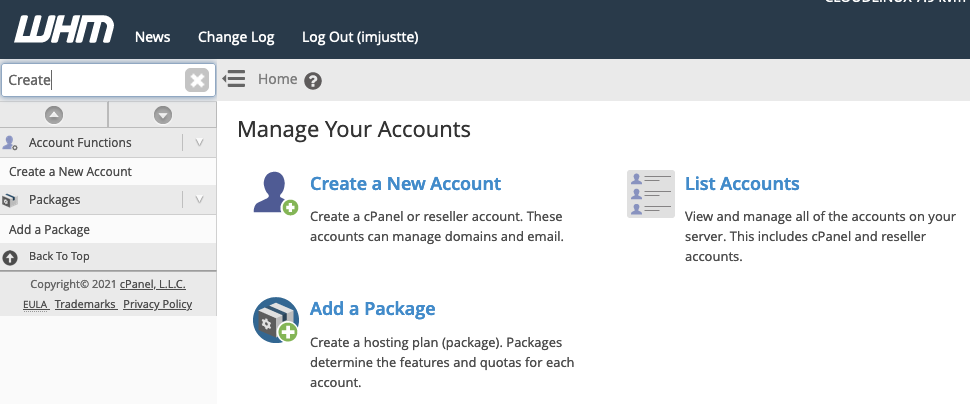Collapse the Packages section chevron
The image size is (970, 404).
click(200, 200)
